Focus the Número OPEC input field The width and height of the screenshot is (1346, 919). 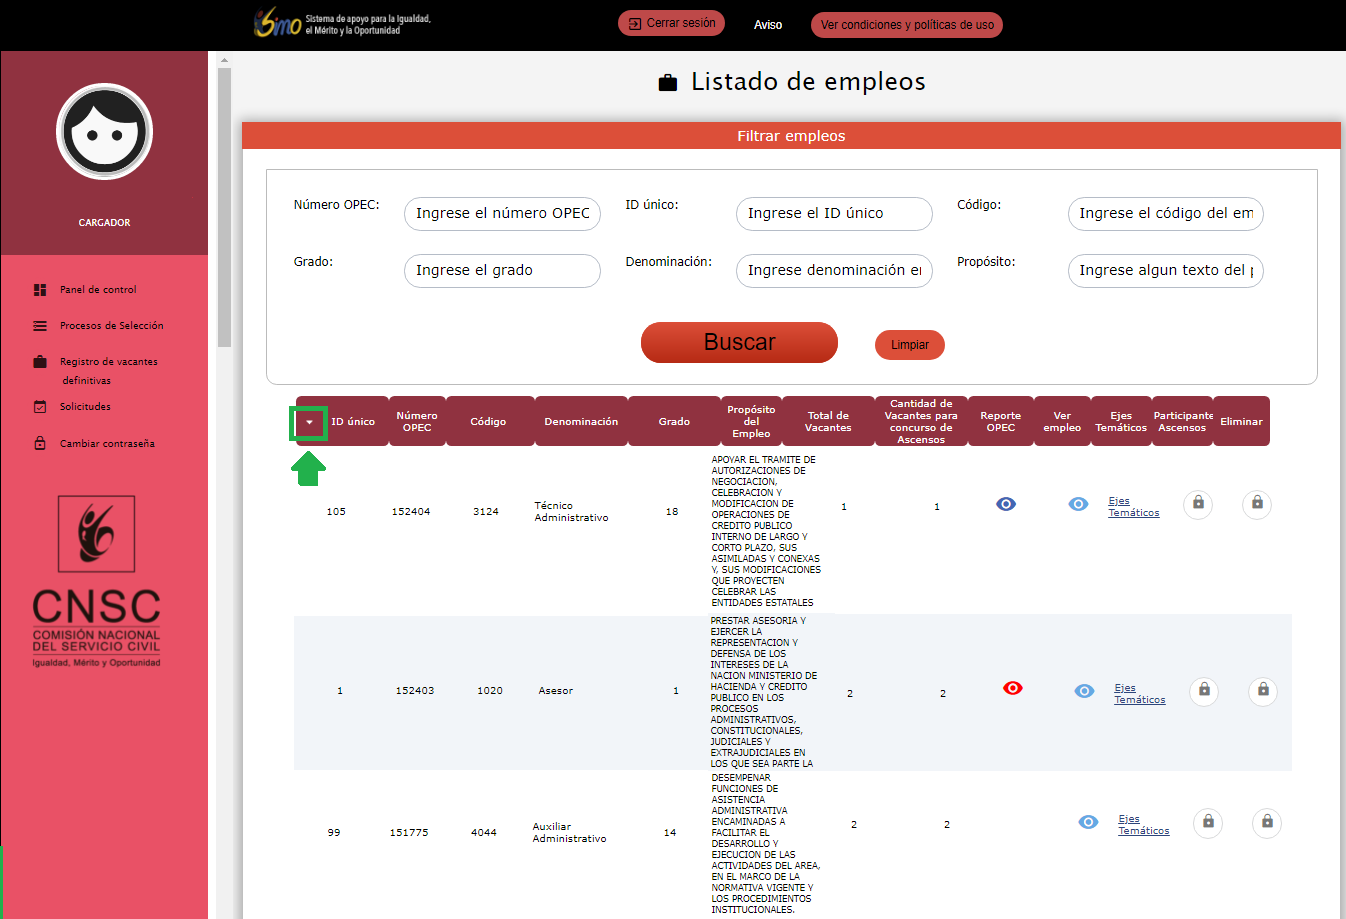502,214
